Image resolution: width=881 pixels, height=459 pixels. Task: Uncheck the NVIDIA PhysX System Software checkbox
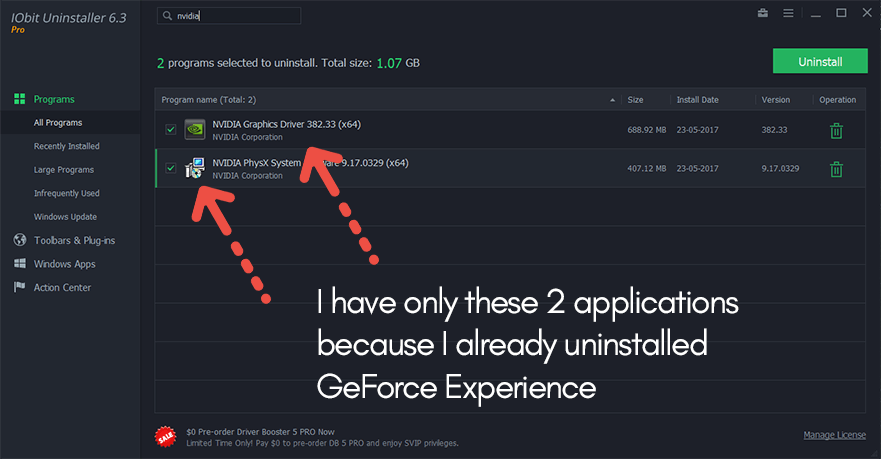171,168
